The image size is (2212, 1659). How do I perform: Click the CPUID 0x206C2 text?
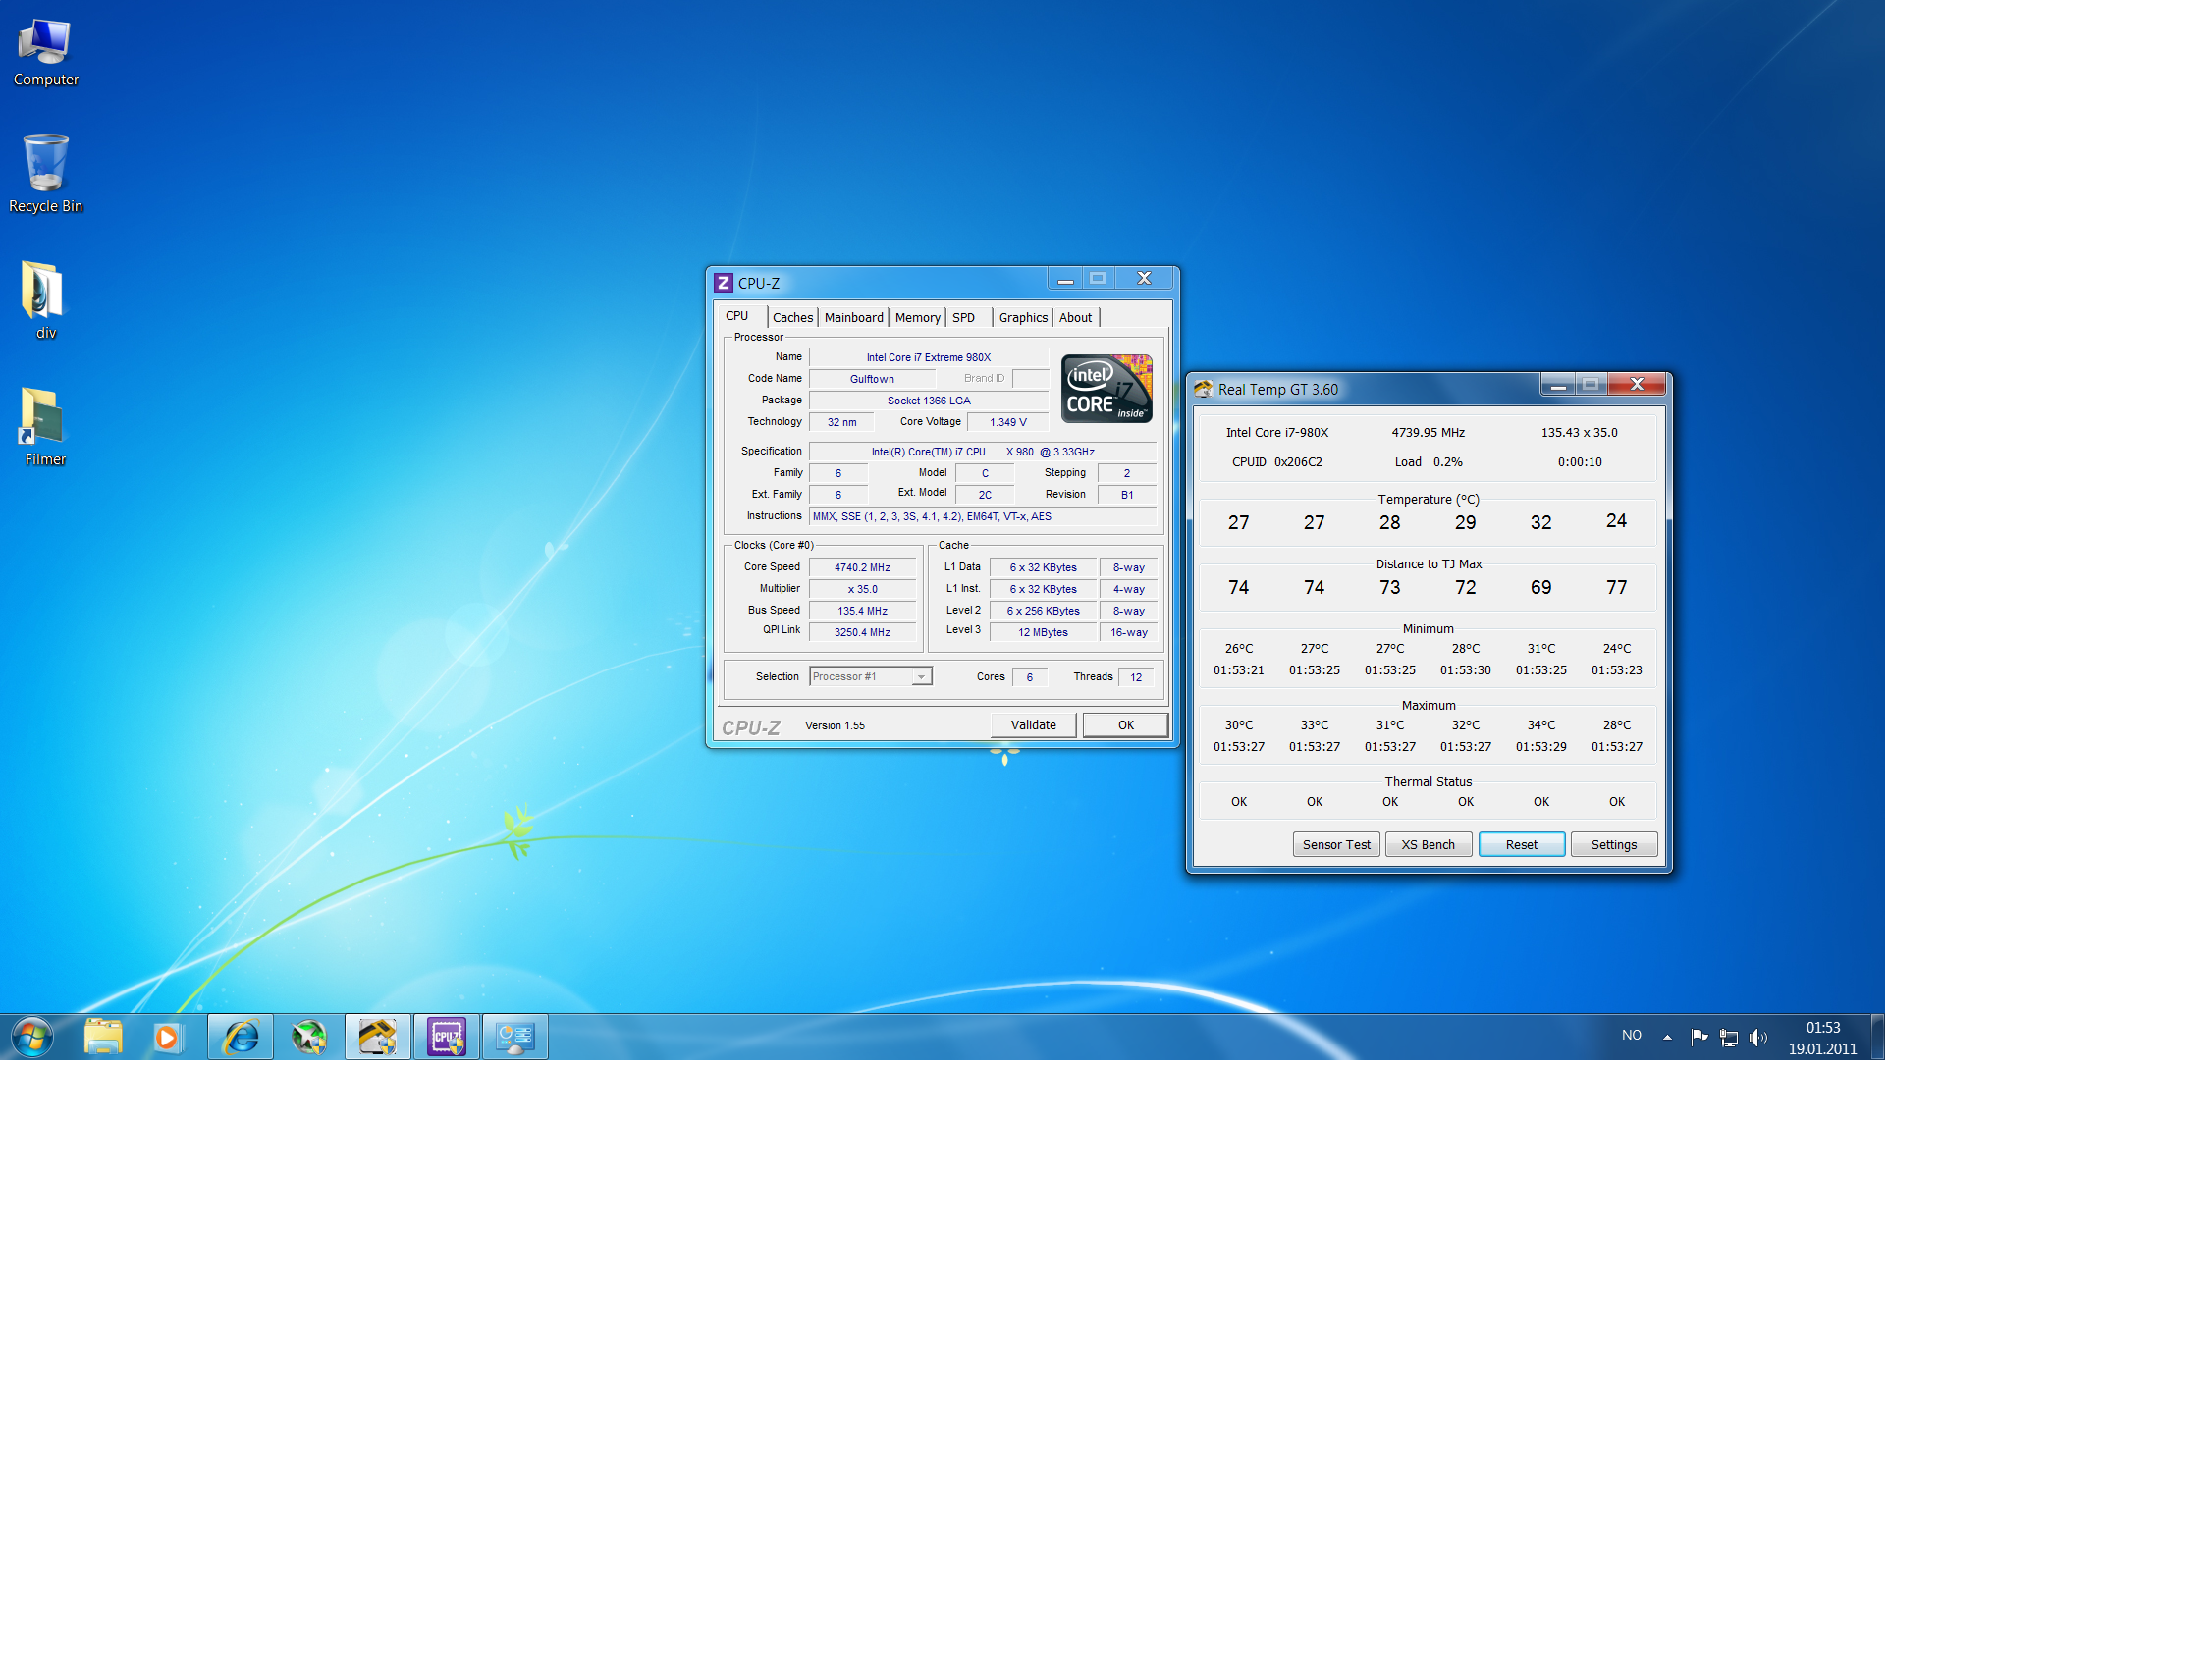click(1276, 462)
